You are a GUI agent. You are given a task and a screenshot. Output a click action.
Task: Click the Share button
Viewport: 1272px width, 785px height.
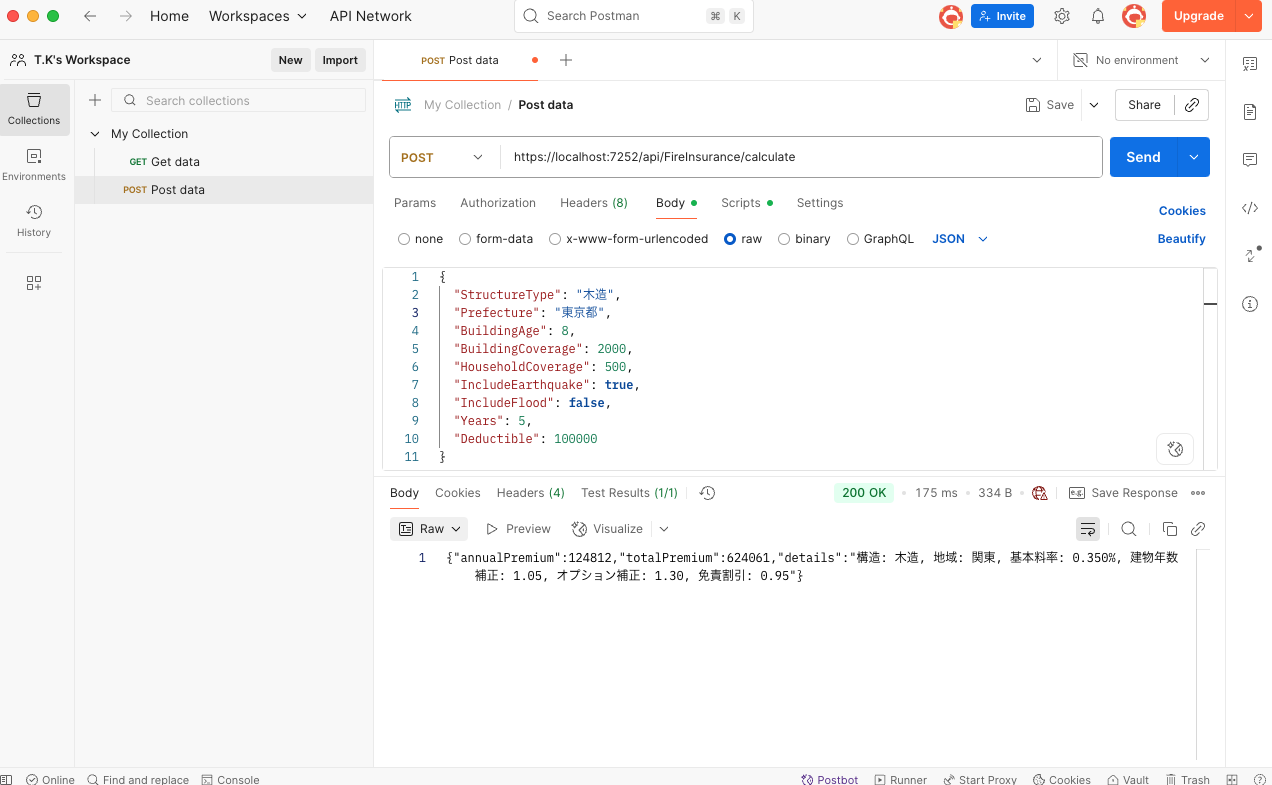[1145, 105]
